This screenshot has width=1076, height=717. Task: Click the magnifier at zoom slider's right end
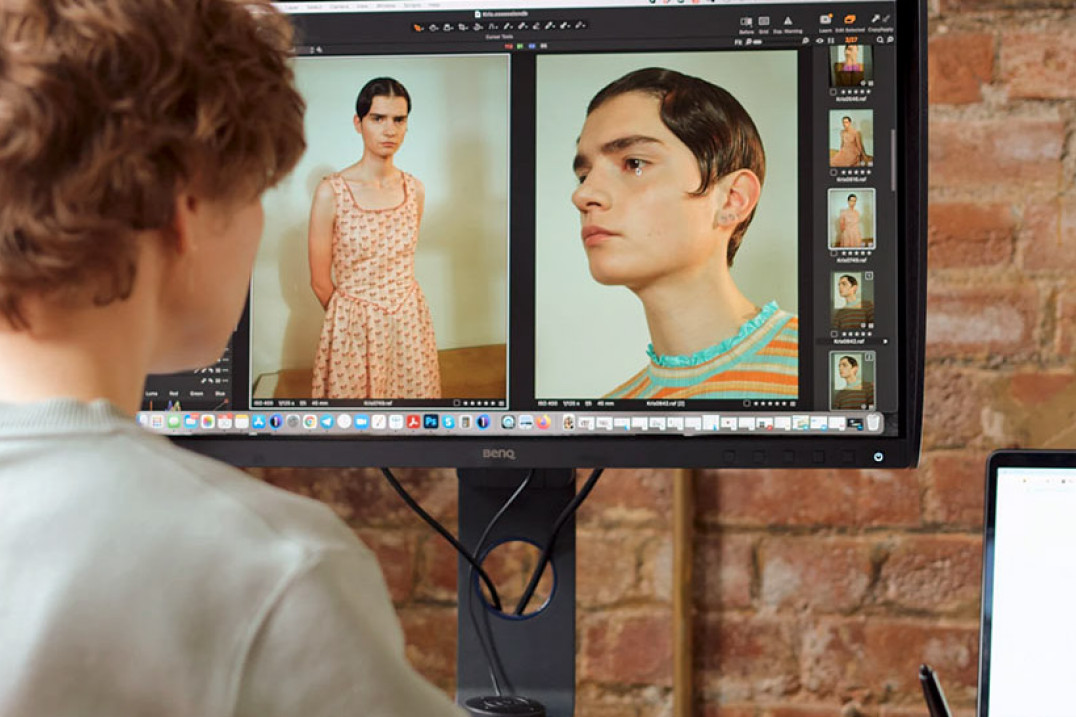804,40
